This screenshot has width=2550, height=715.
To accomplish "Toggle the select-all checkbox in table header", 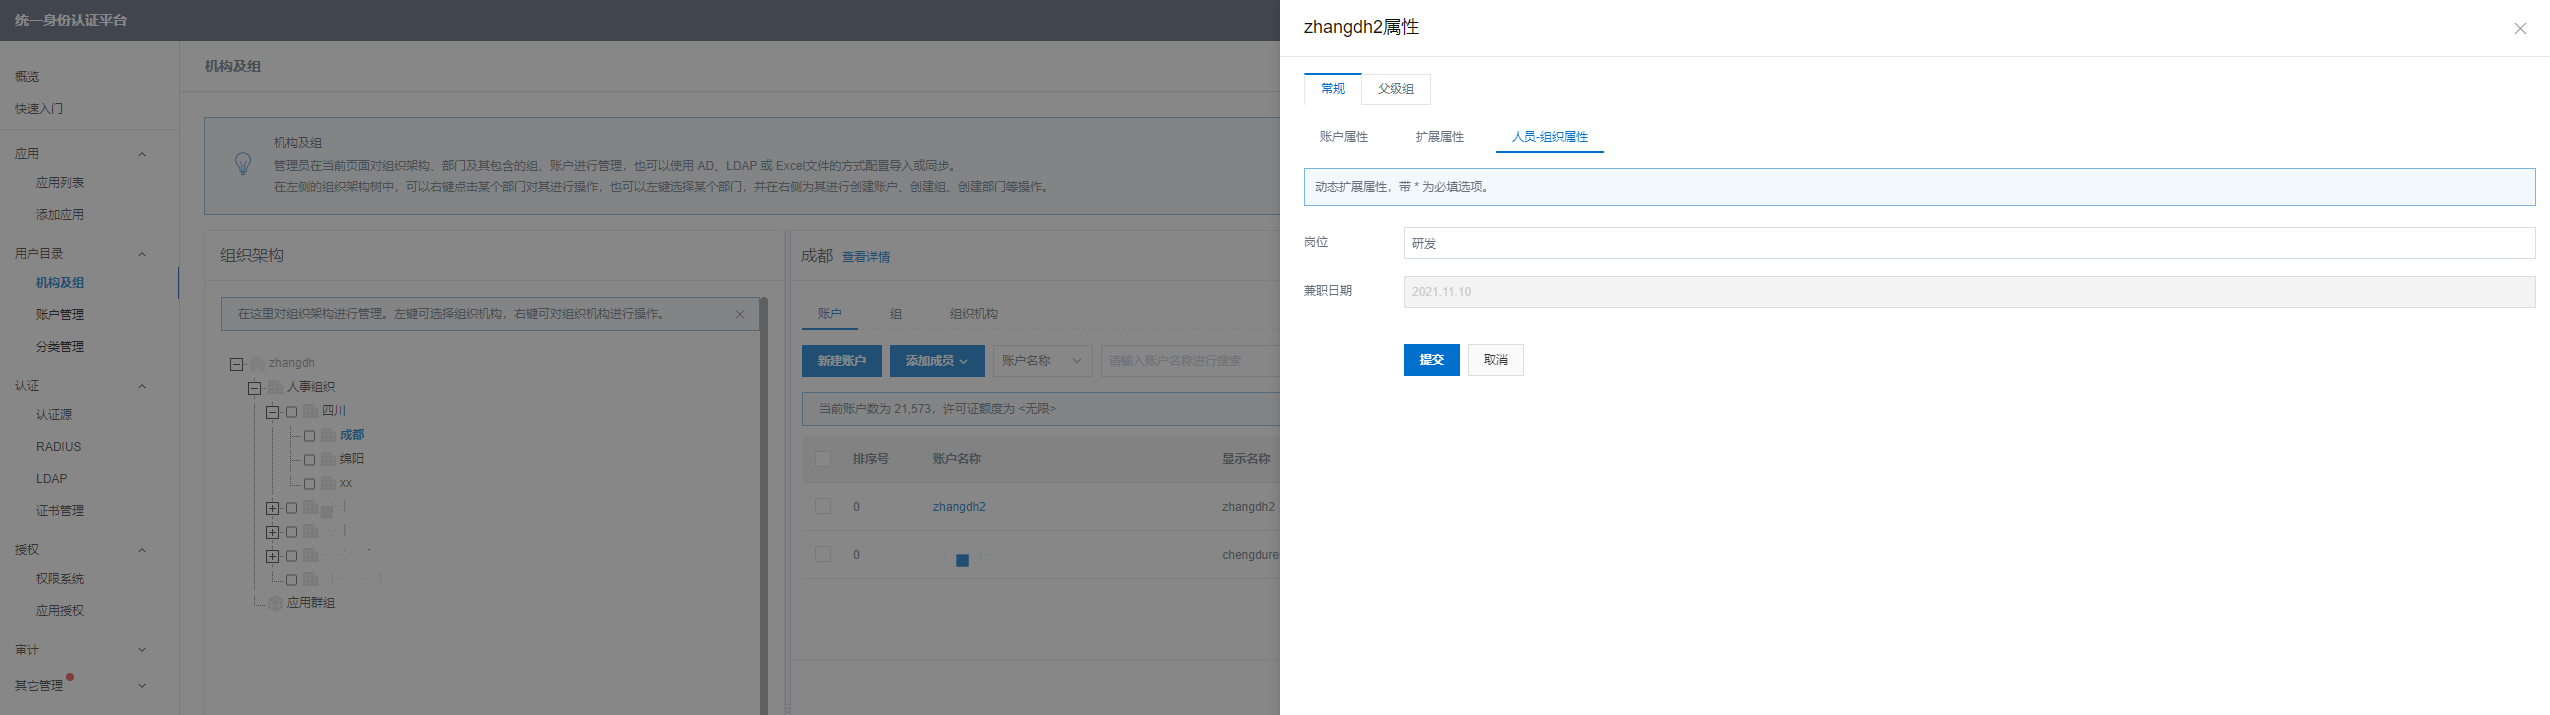I will point(823,459).
